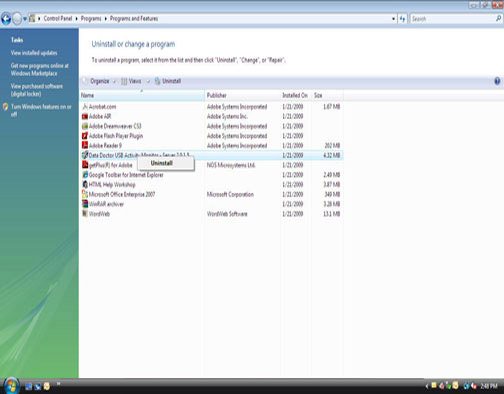Screen dimensions: 504x394
Task: Click the 349 MB size of Microsoft Office
Action: pyautogui.click(x=332, y=194)
